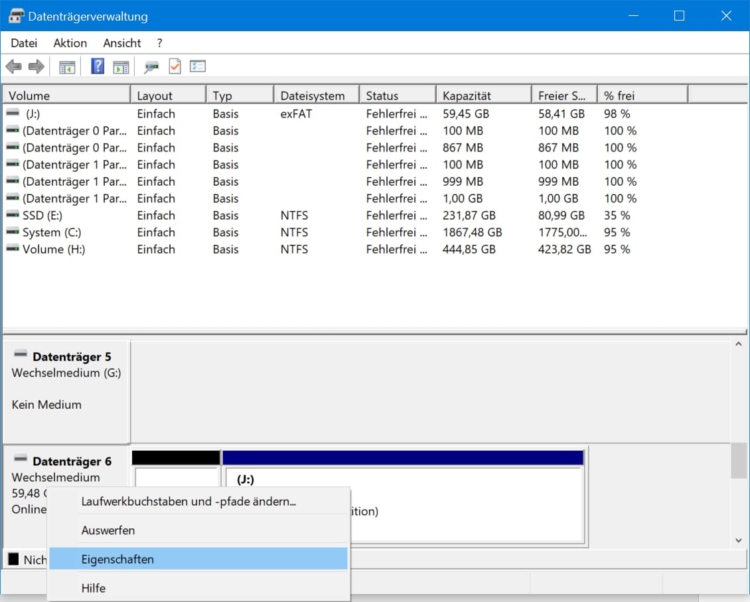Open the Aktion menu

coord(70,43)
